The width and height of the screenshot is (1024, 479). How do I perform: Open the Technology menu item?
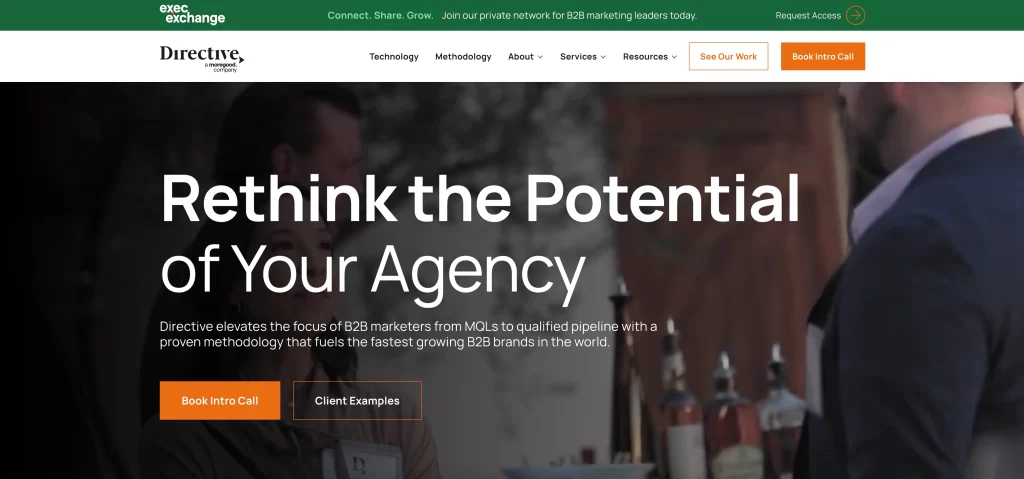[394, 57]
